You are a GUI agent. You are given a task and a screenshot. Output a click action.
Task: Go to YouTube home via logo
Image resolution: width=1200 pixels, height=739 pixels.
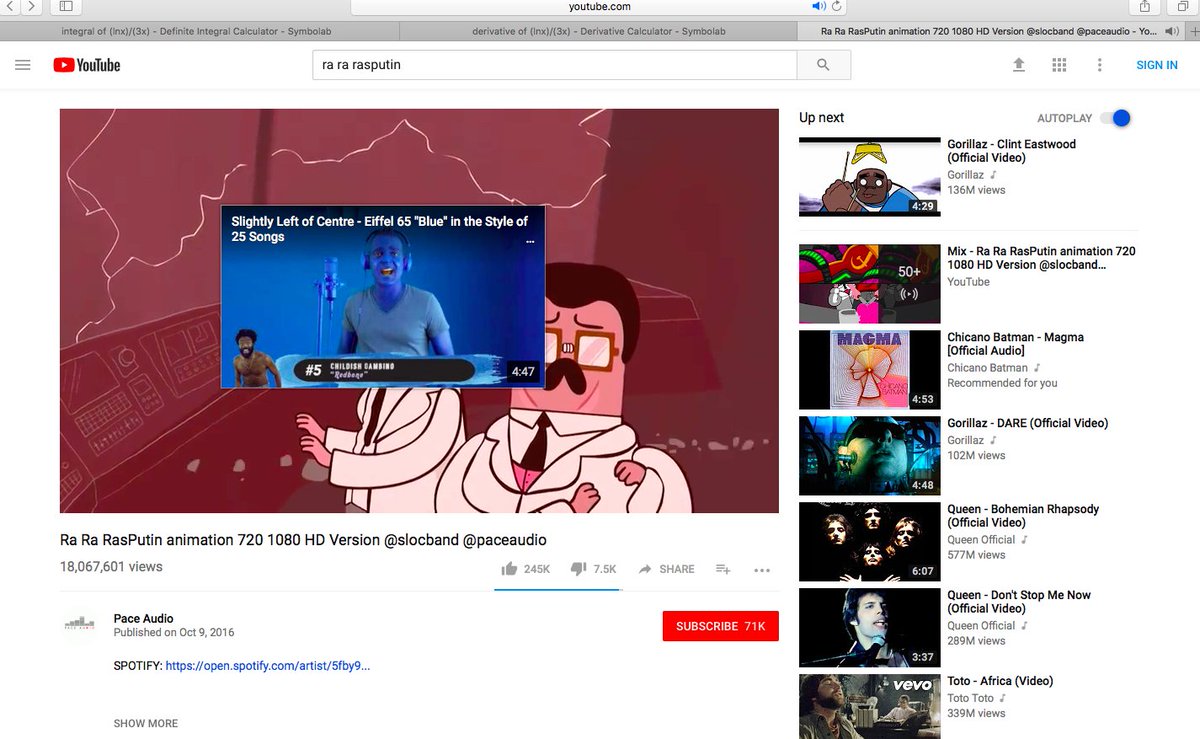(x=86, y=65)
